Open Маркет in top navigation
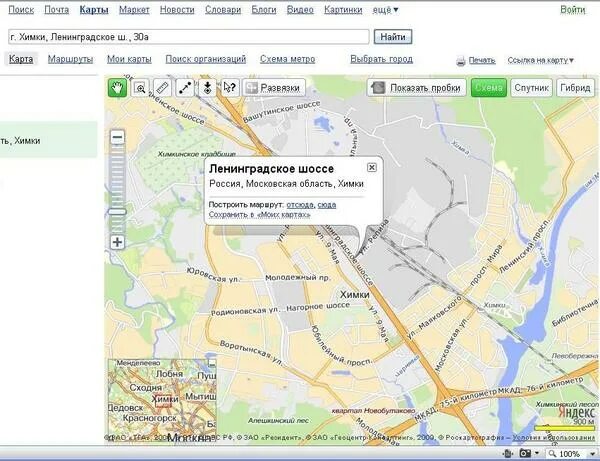The image size is (600, 461). pyautogui.click(x=134, y=10)
